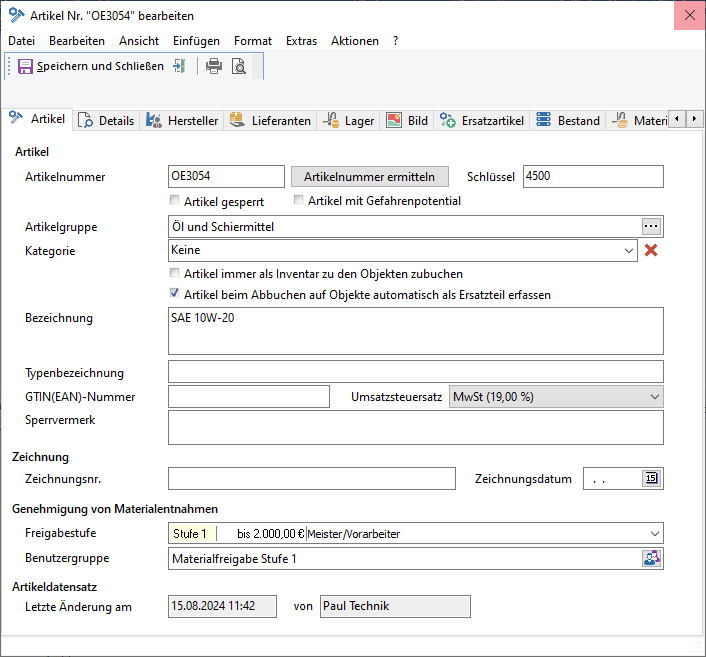
Task: Click the Benutzergruppe user selection icon
Action: pyautogui.click(x=652, y=558)
